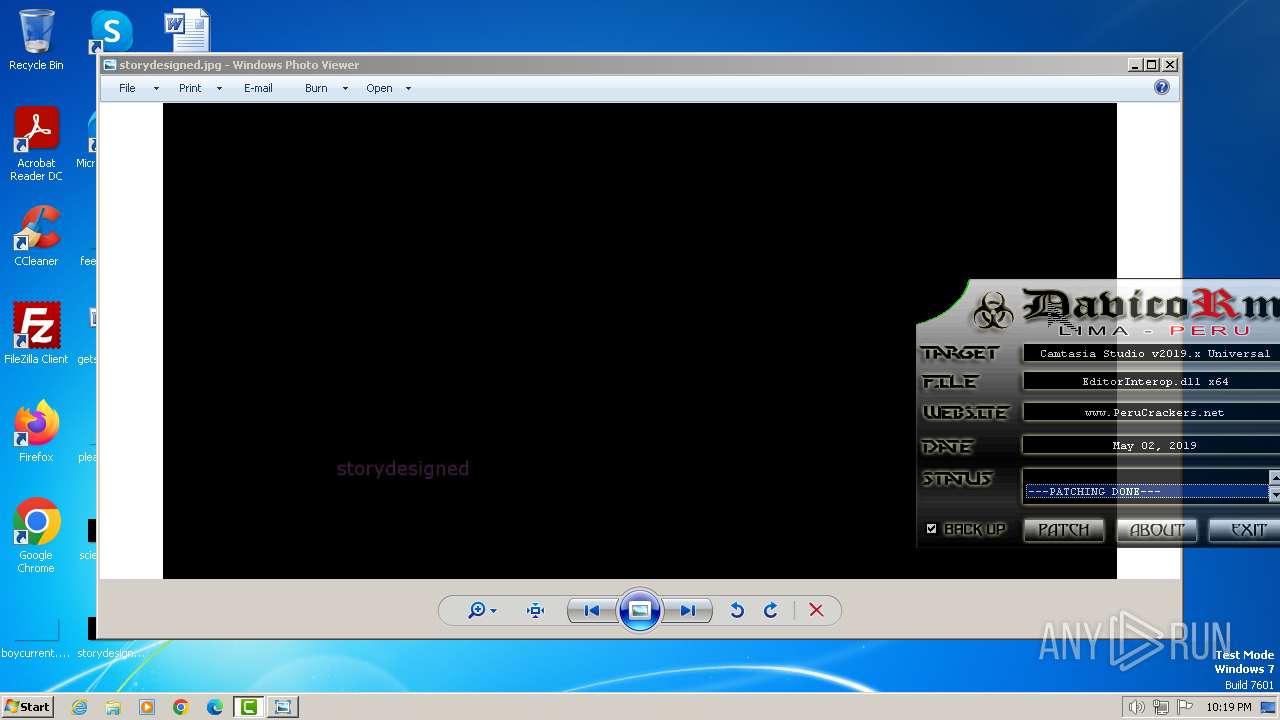This screenshot has width=1280, height=720.
Task: Expand the File dropdown arrow
Action: click(156, 88)
